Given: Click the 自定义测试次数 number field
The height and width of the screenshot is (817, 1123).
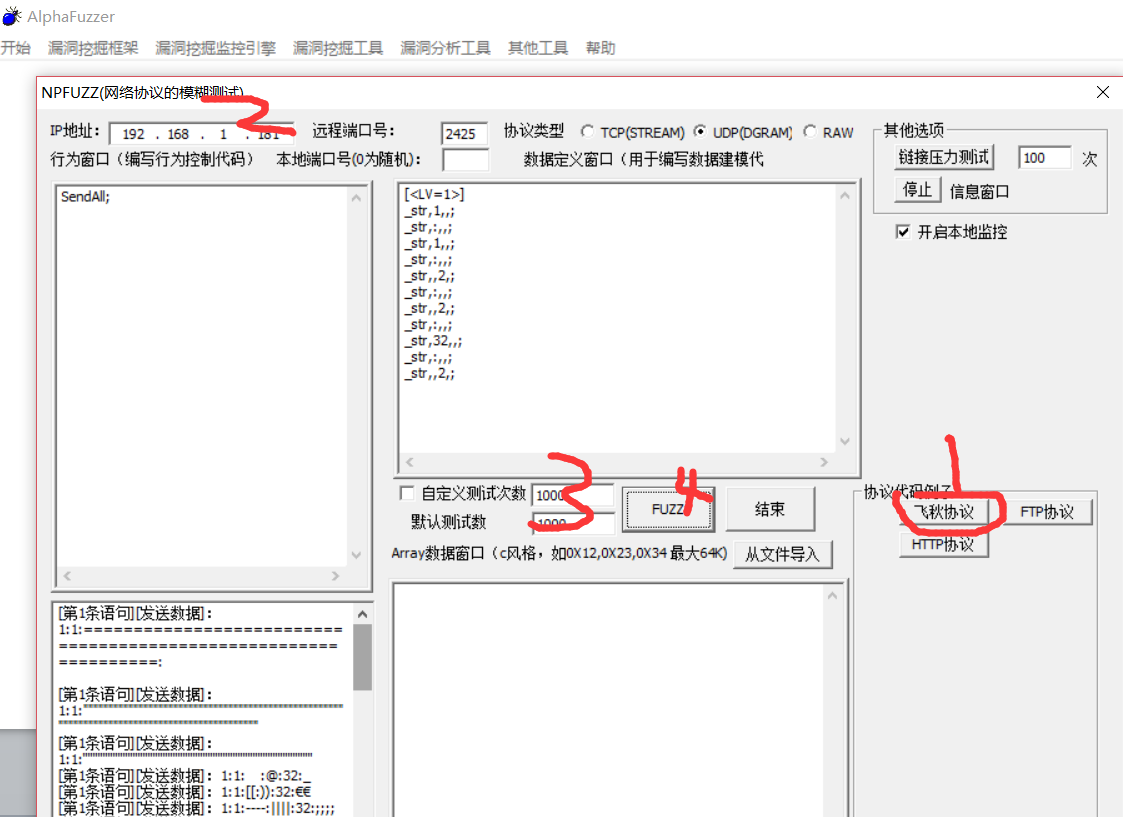Looking at the screenshot, I should [573, 495].
